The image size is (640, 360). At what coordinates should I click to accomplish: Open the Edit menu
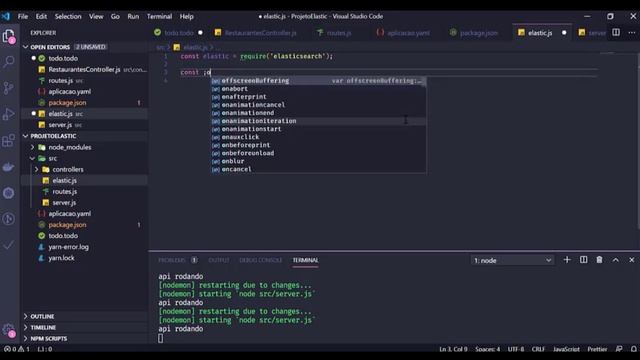point(41,16)
